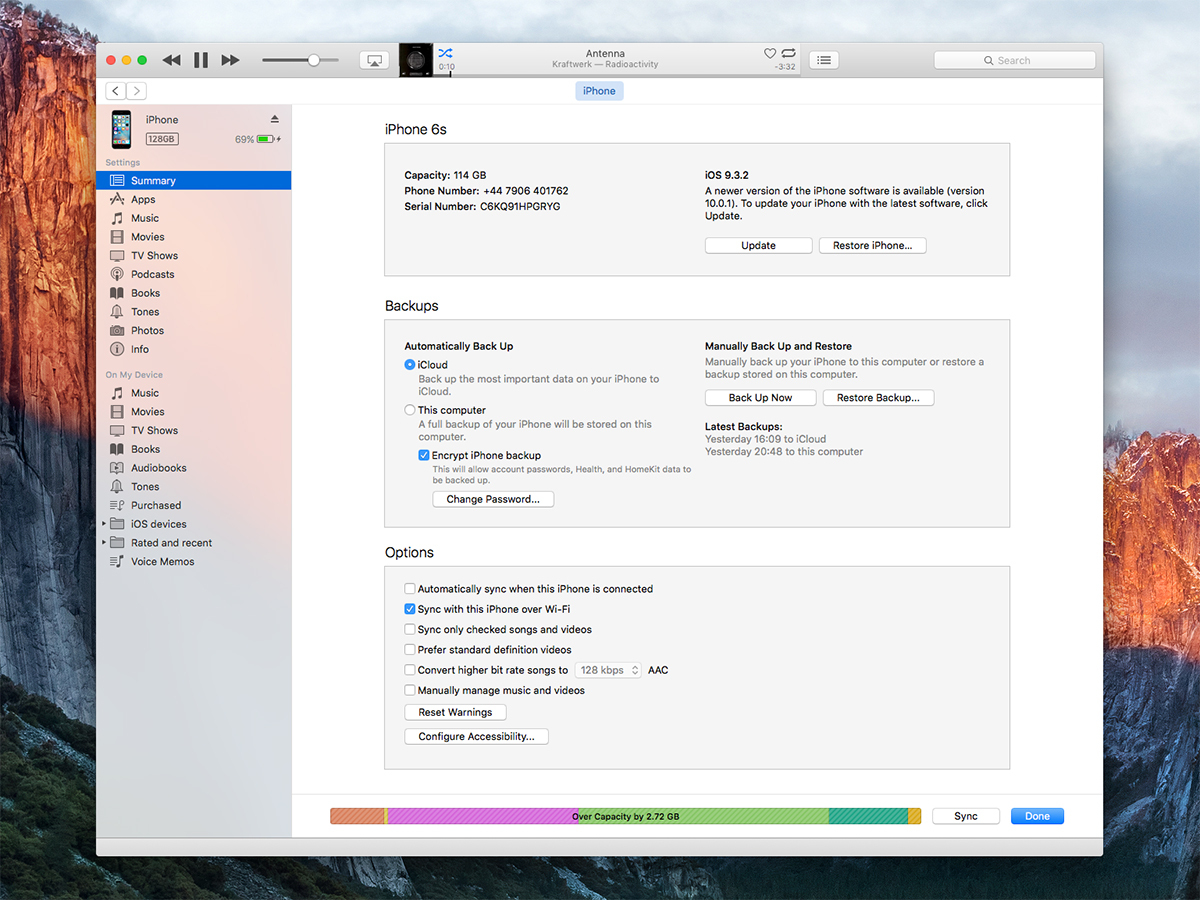Enable Manually manage music and videos
Image resolution: width=1200 pixels, height=900 pixels.
(410, 690)
